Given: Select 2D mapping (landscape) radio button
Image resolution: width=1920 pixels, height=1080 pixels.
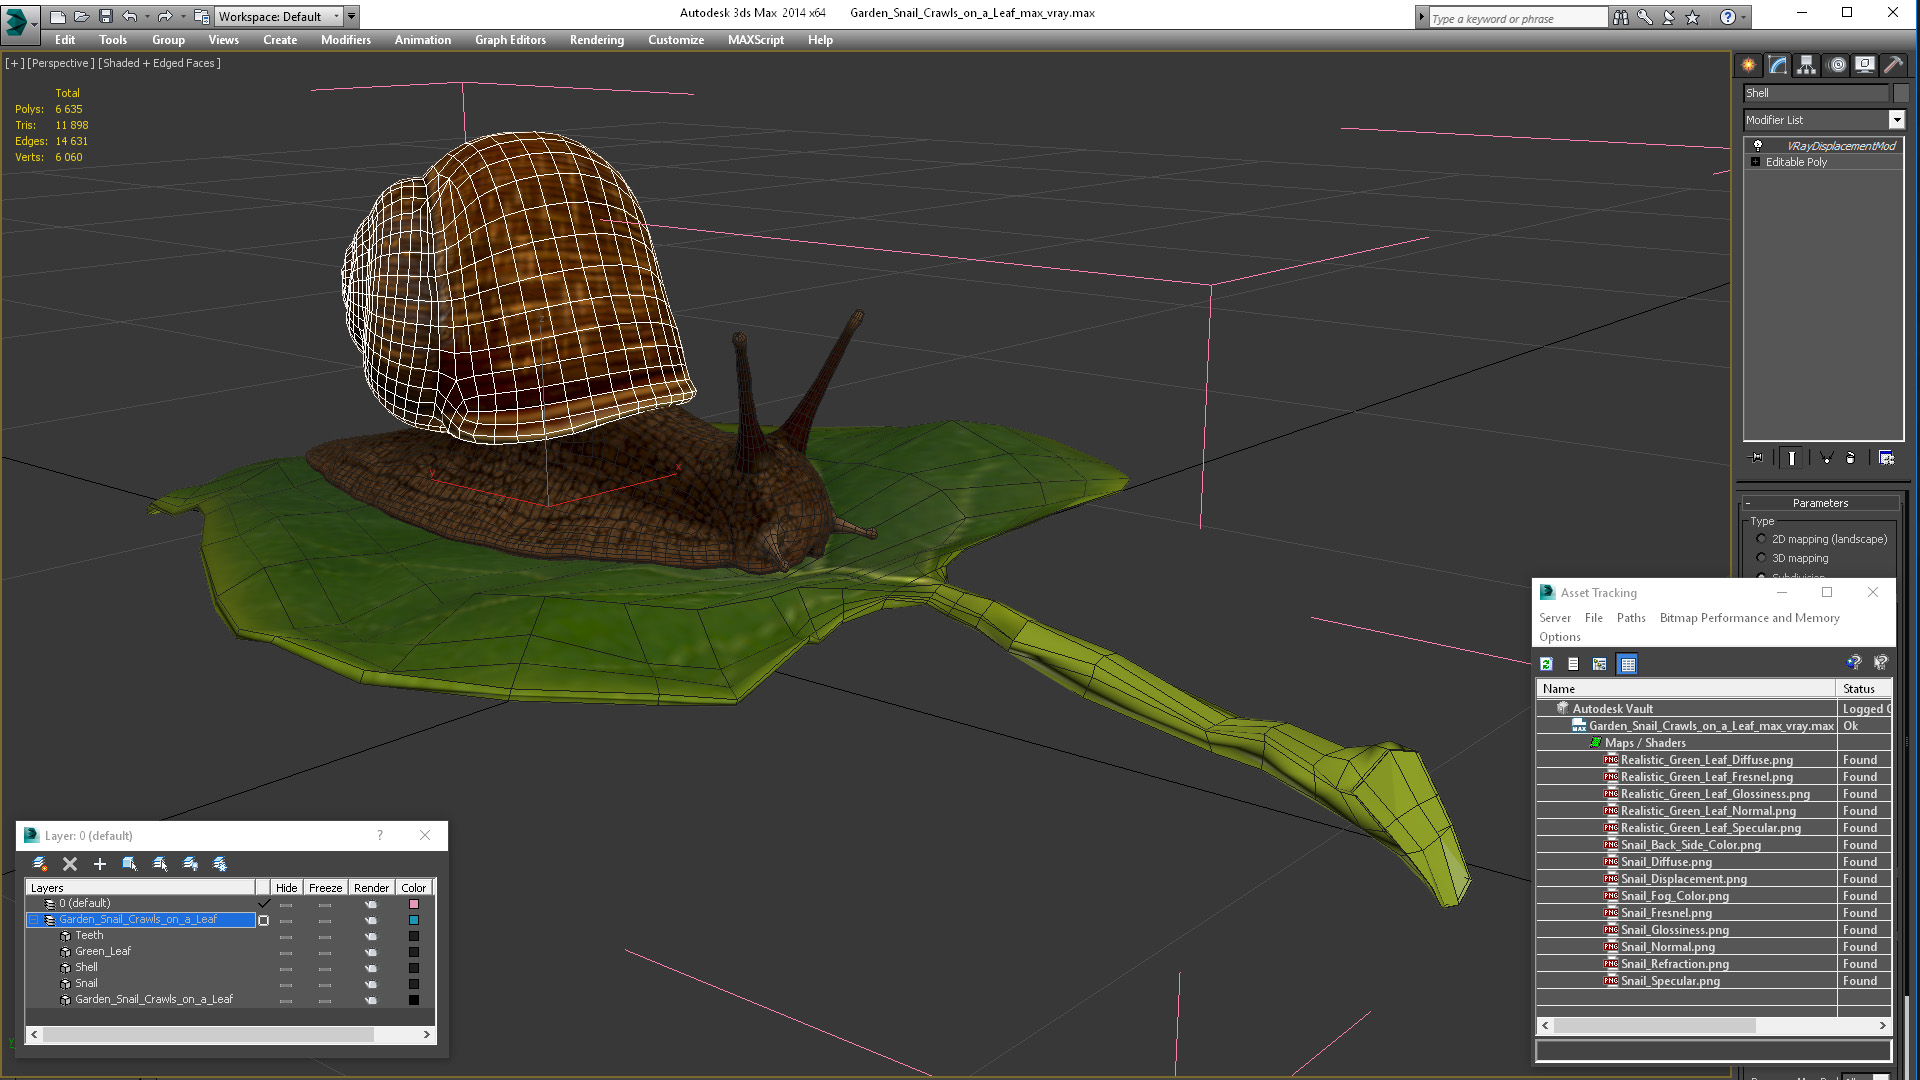Looking at the screenshot, I should point(1761,539).
